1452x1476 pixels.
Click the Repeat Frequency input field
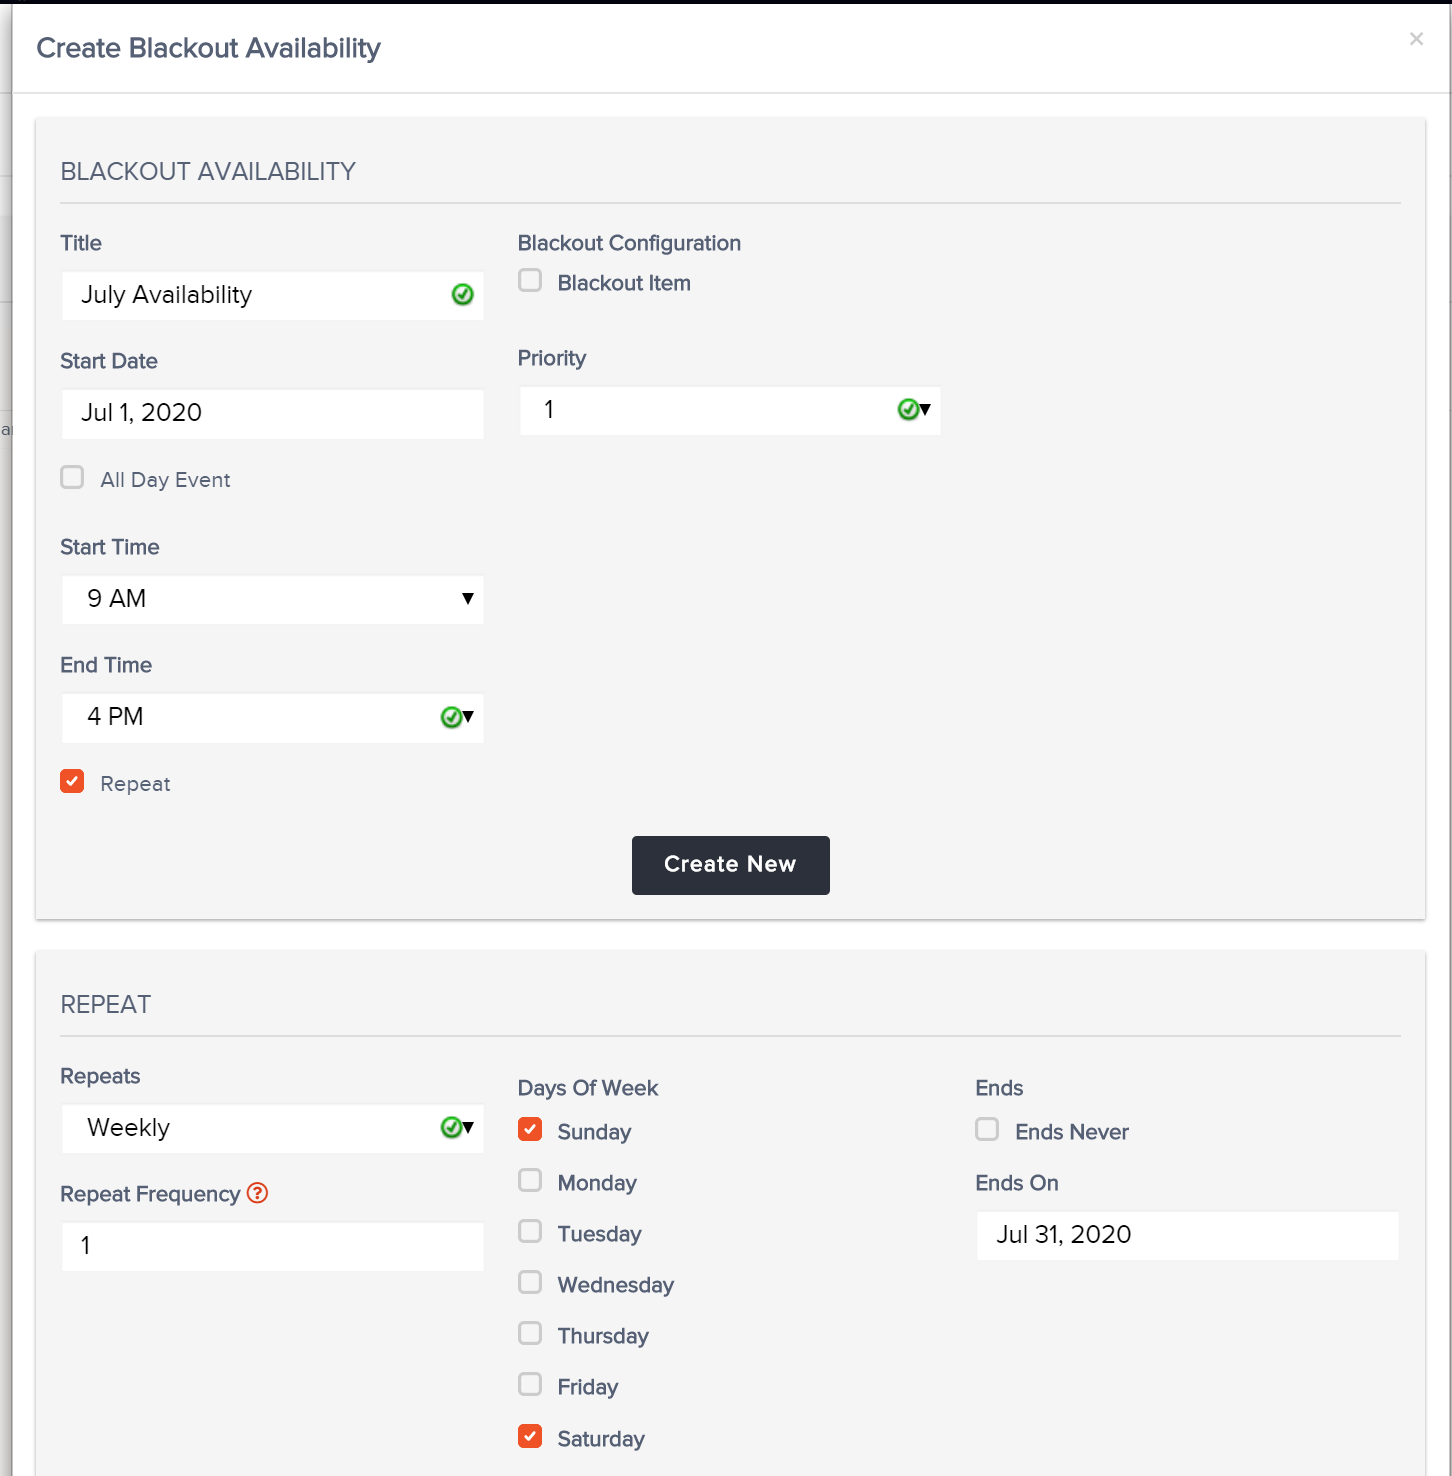272,1246
